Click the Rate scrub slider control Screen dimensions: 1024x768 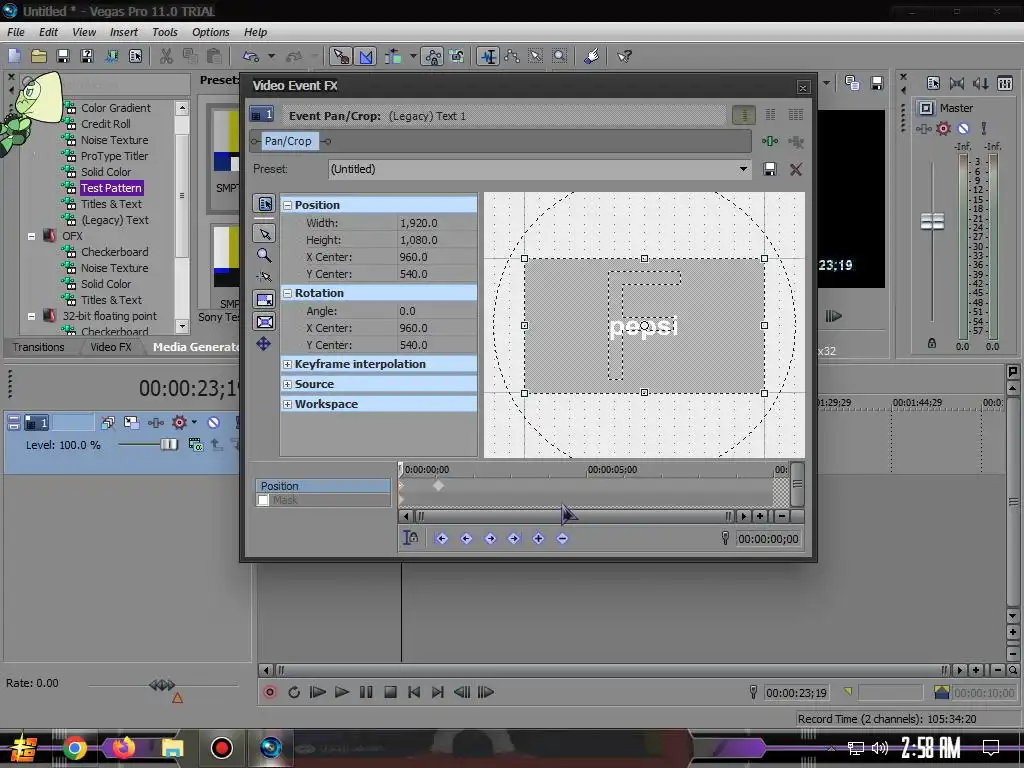click(x=162, y=684)
